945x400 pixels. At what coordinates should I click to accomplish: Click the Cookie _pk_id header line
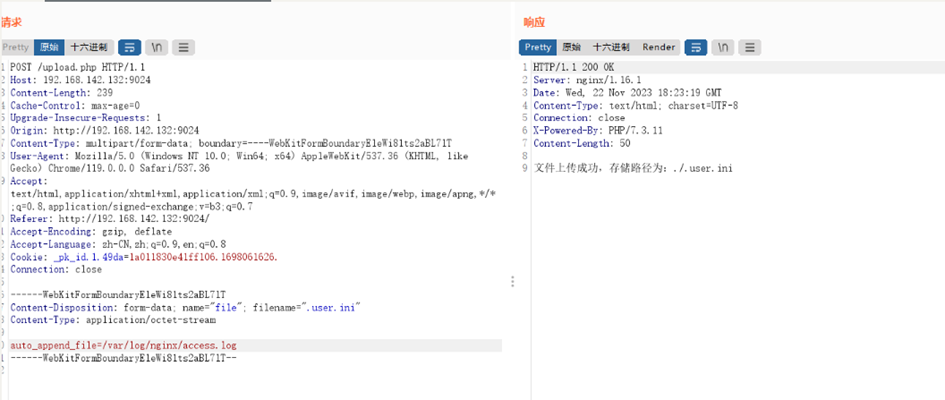click(143, 257)
